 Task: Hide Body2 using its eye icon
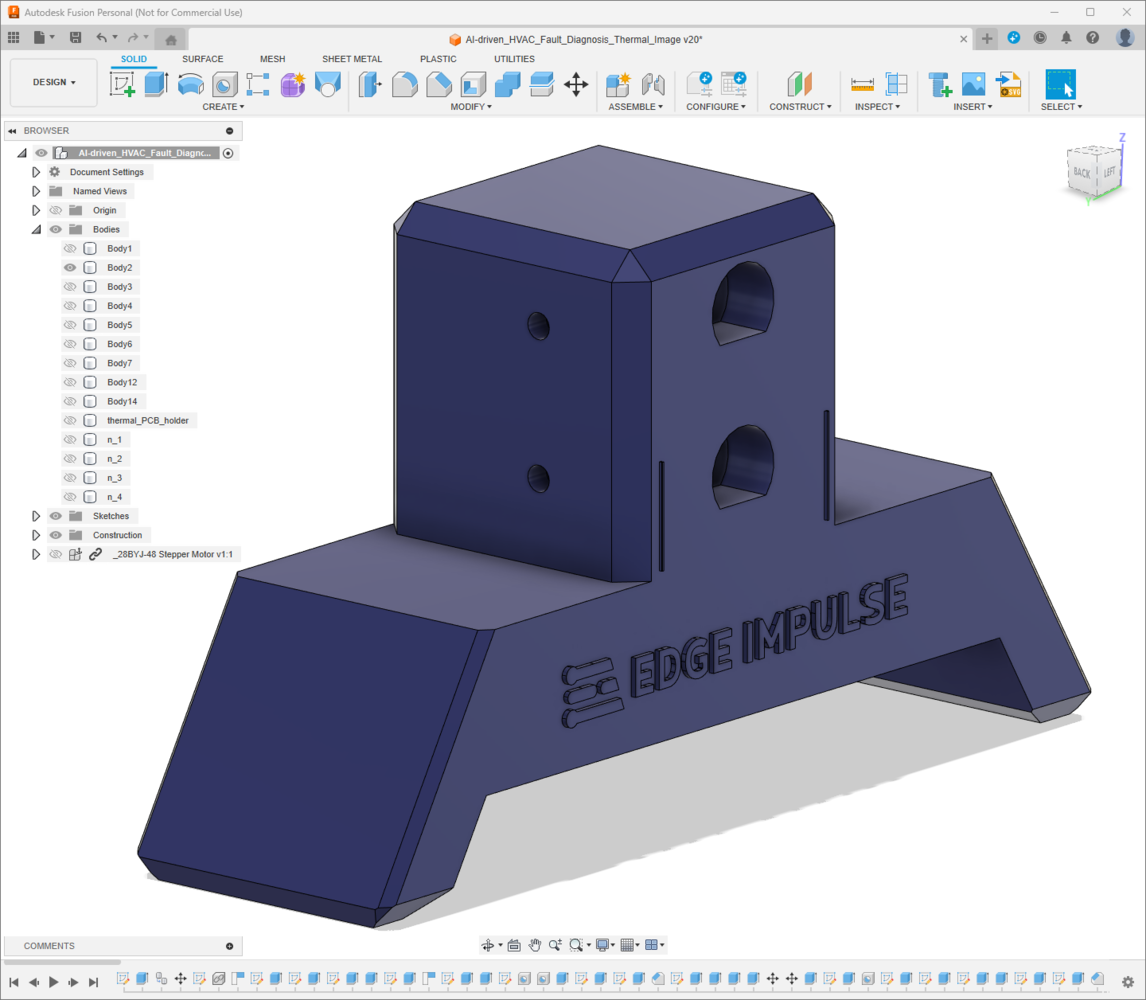click(70, 268)
